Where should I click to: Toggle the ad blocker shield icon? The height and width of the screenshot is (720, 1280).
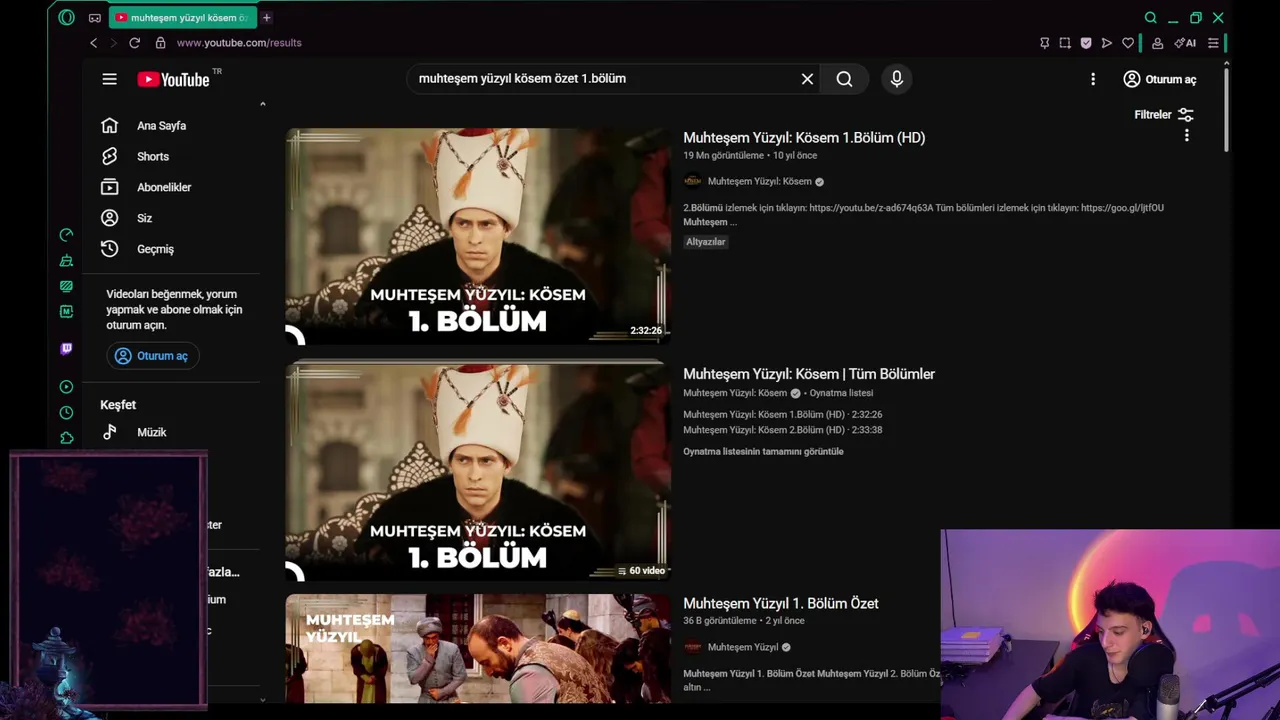pos(1086,43)
